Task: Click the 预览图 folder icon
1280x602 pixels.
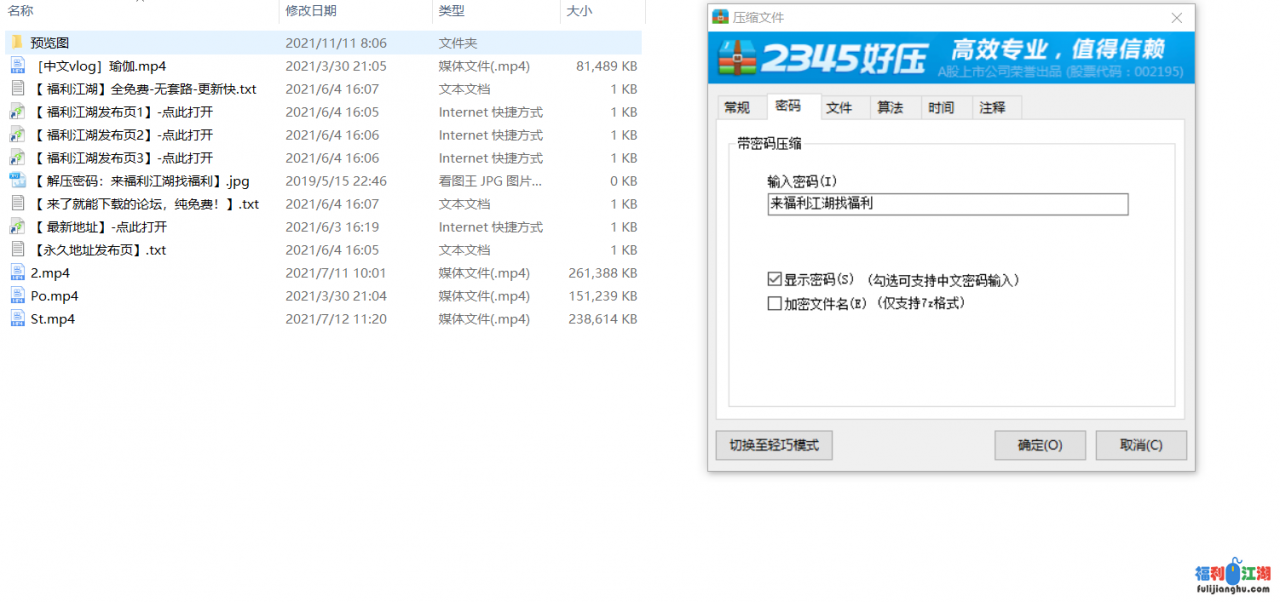Action: 17,43
